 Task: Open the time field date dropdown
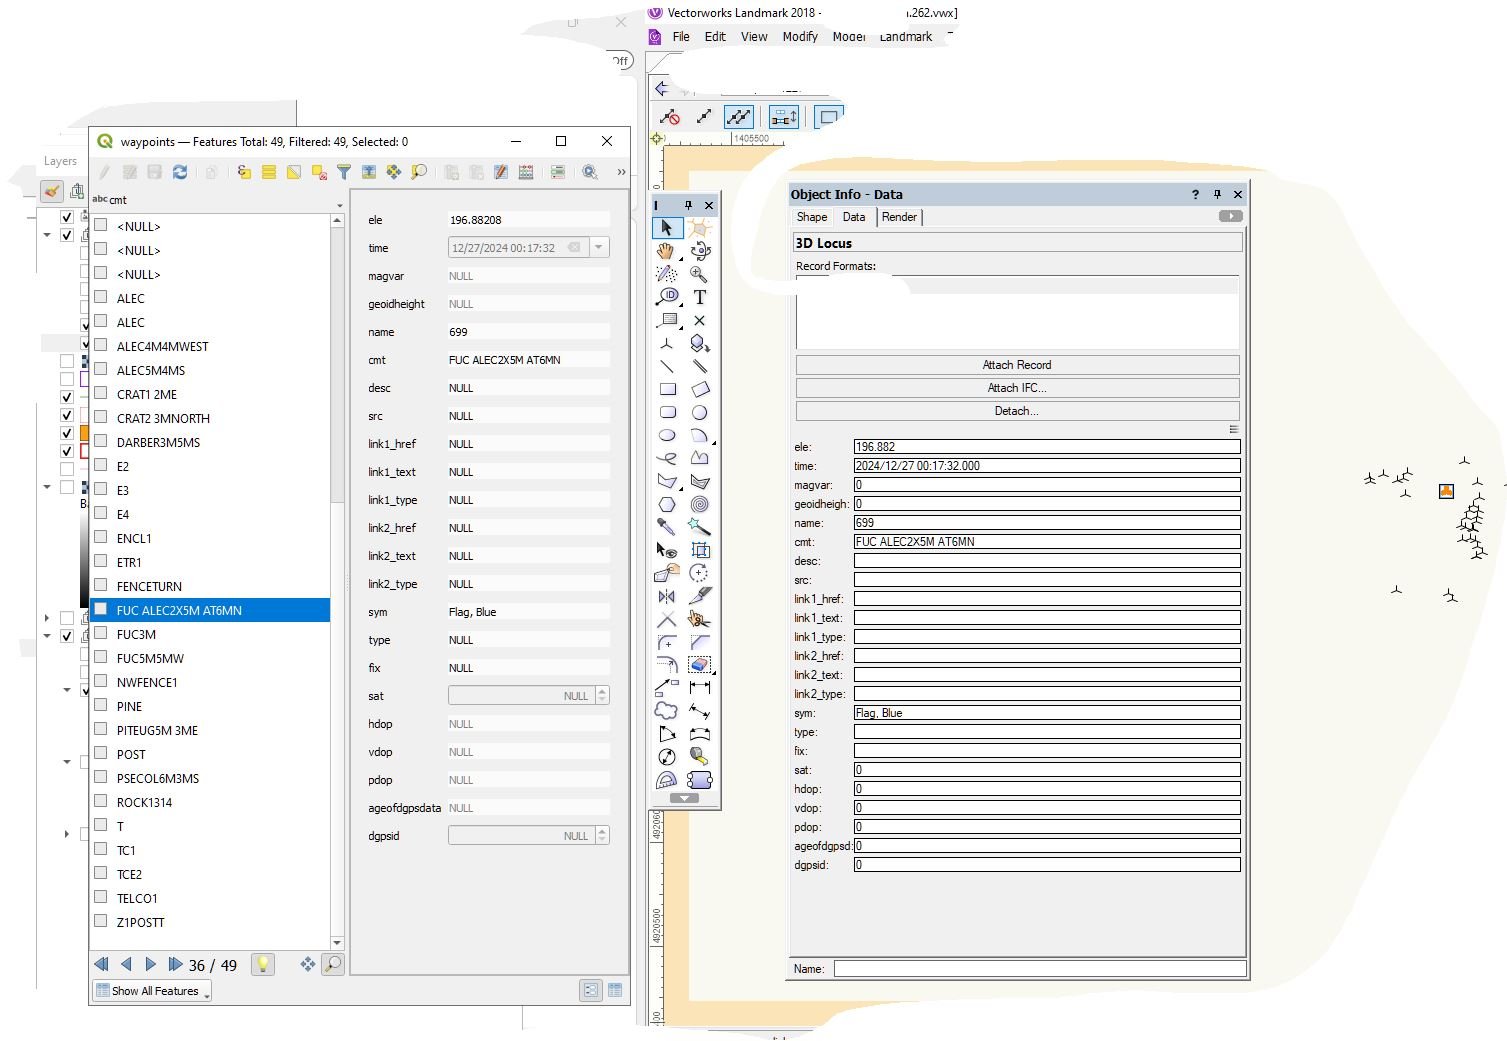tap(599, 248)
